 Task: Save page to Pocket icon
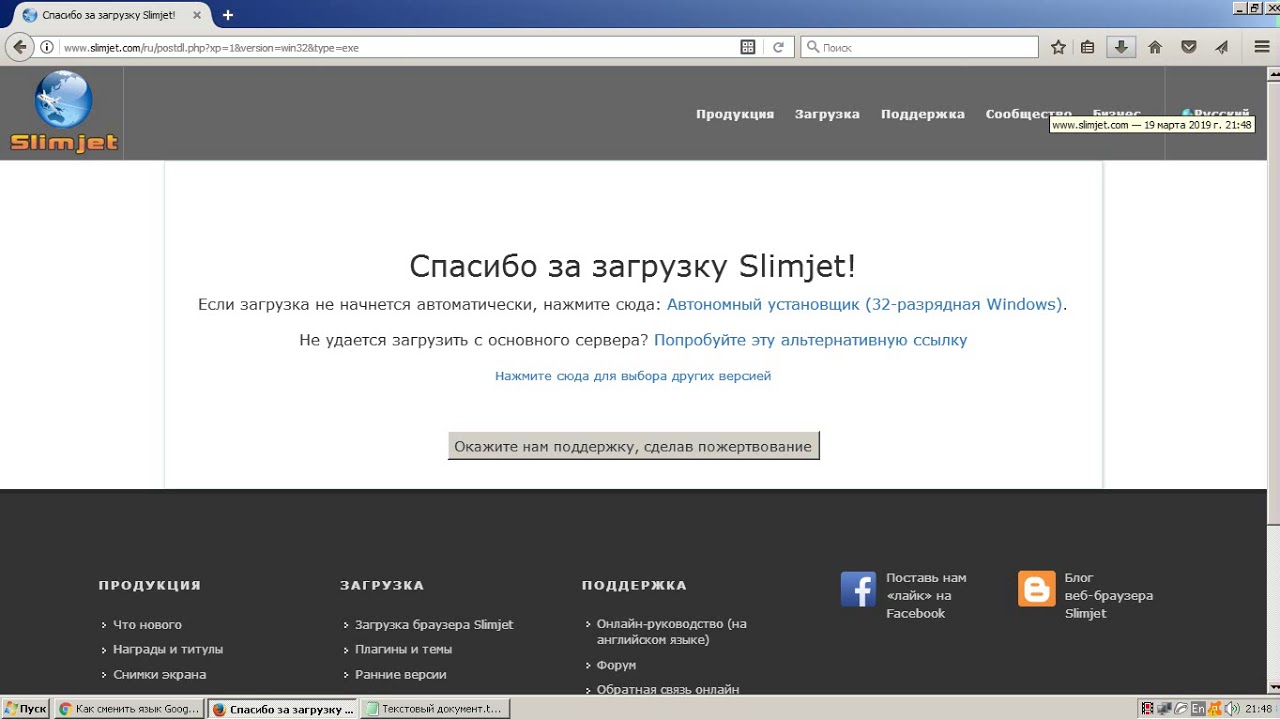pos(1188,47)
